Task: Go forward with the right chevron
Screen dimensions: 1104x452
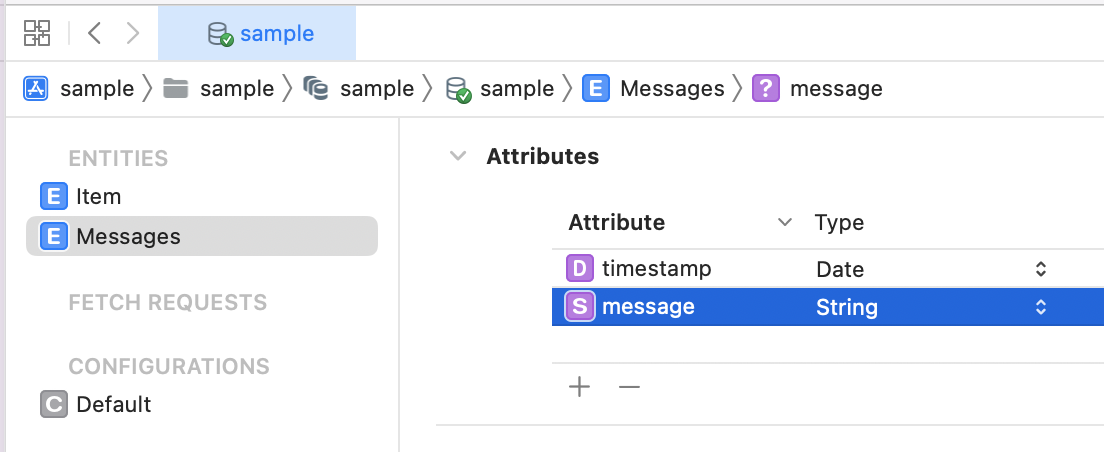Action: [x=132, y=33]
